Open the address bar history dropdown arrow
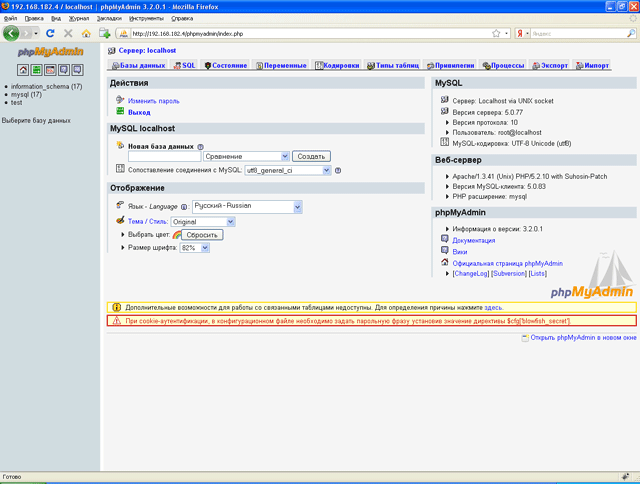This screenshot has height=484, width=640. 507,33
